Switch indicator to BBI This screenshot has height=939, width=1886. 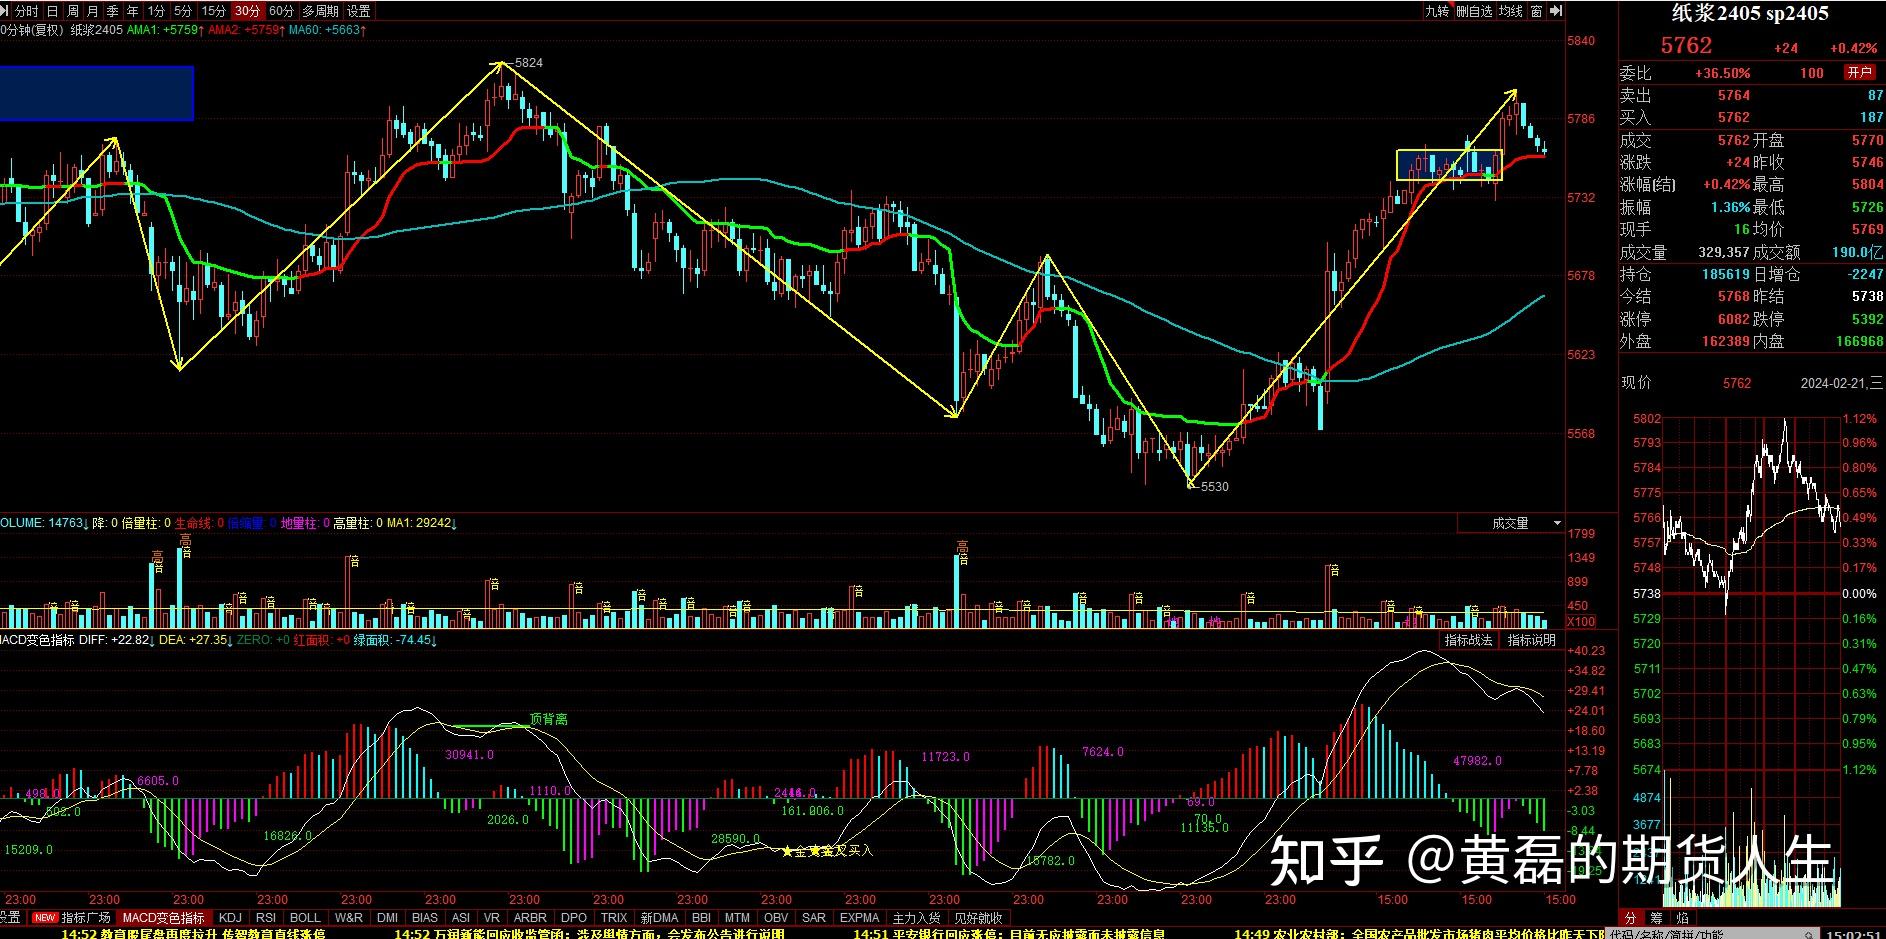coord(701,917)
